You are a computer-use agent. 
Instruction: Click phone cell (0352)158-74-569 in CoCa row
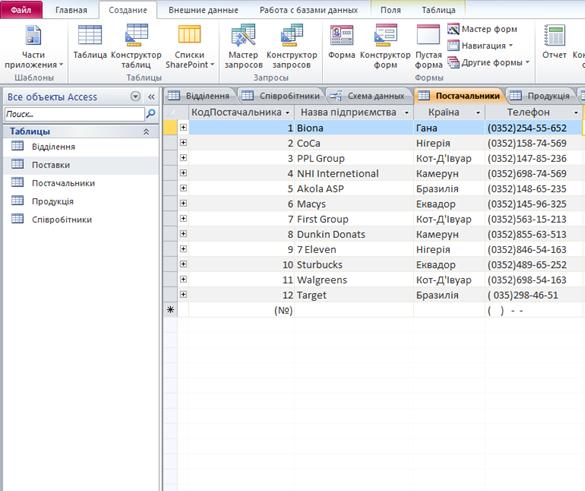tap(534, 143)
